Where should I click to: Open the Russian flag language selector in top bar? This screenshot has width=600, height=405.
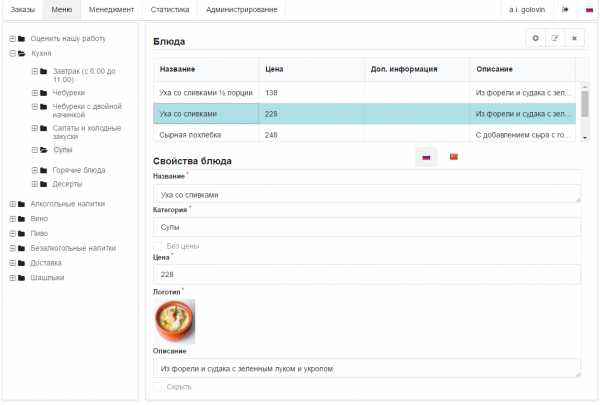pos(589,9)
